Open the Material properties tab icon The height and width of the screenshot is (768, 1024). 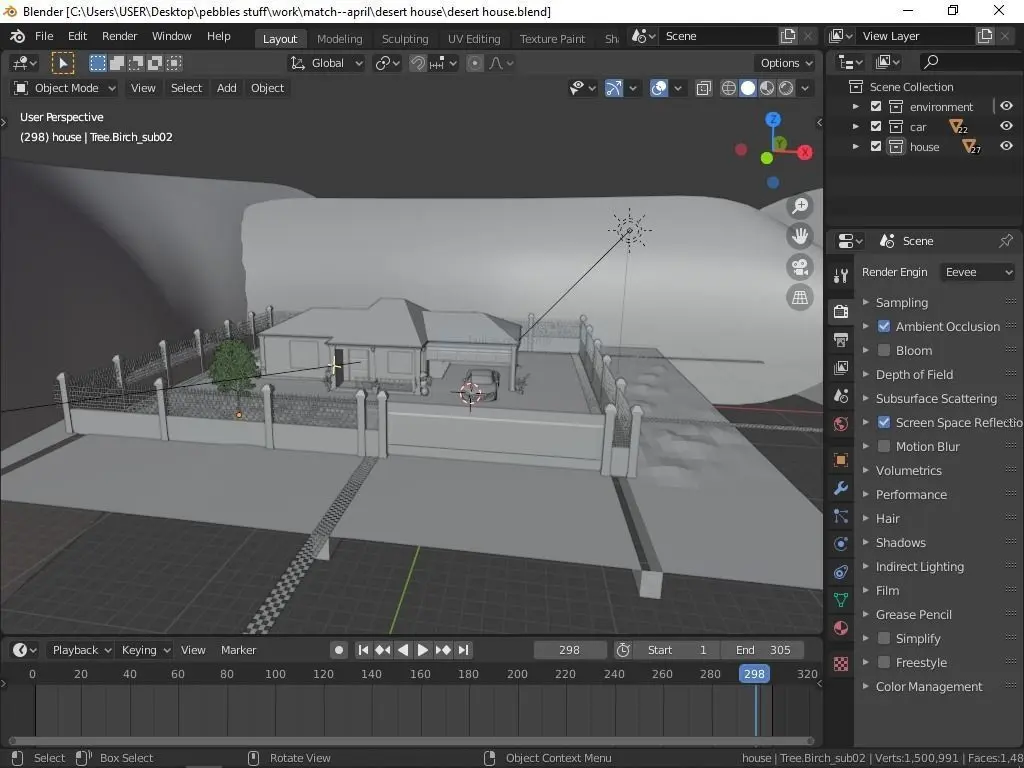point(841,628)
